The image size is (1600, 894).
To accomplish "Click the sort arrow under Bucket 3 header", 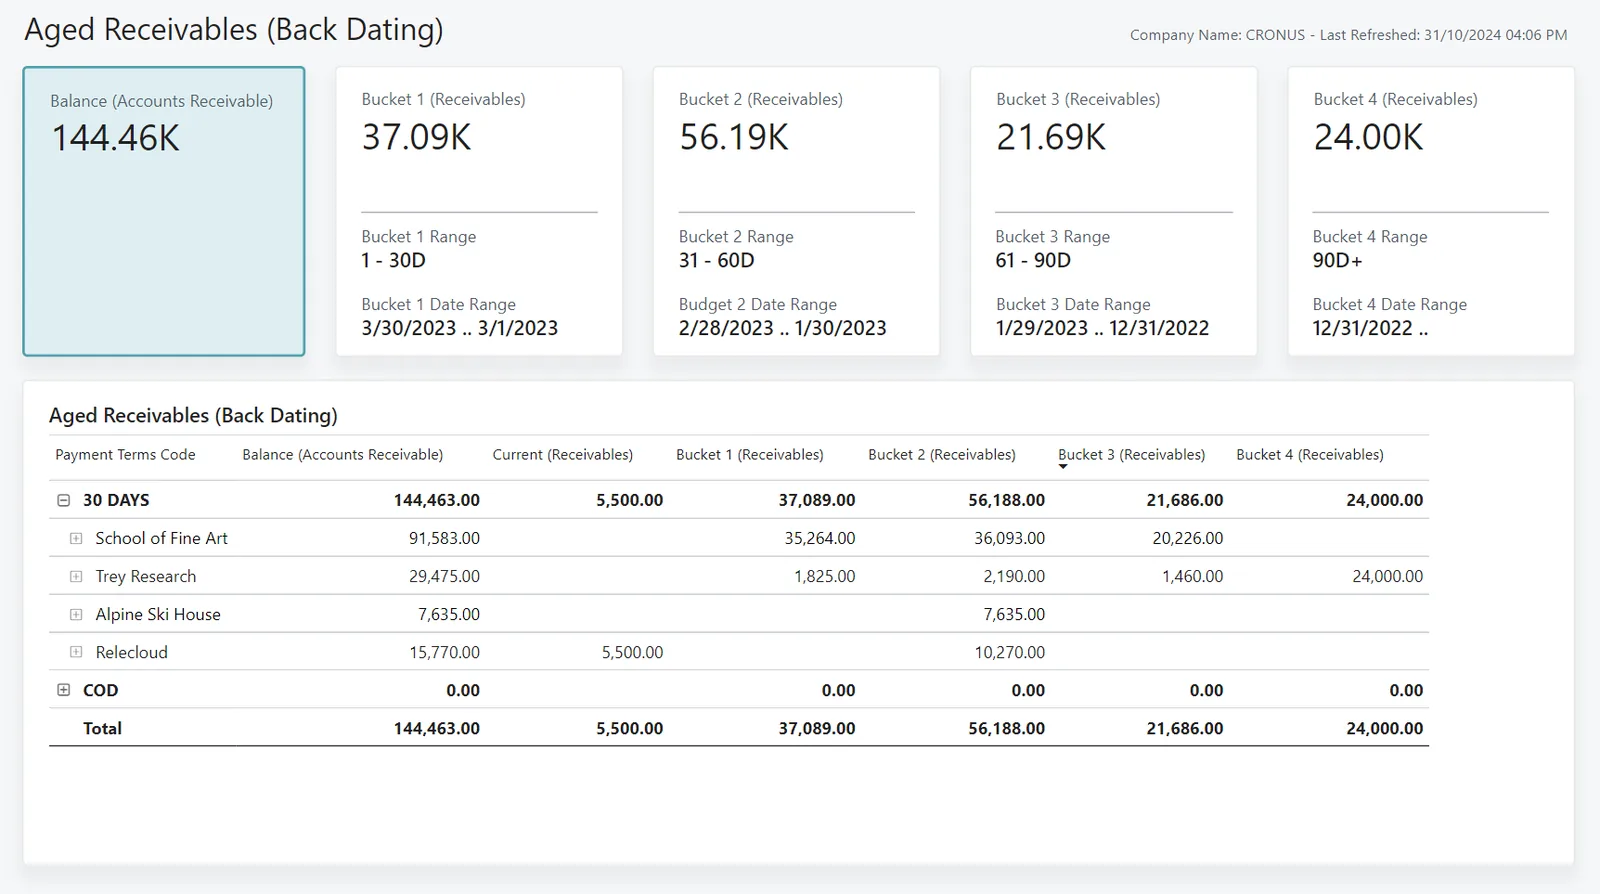I will click(1063, 467).
